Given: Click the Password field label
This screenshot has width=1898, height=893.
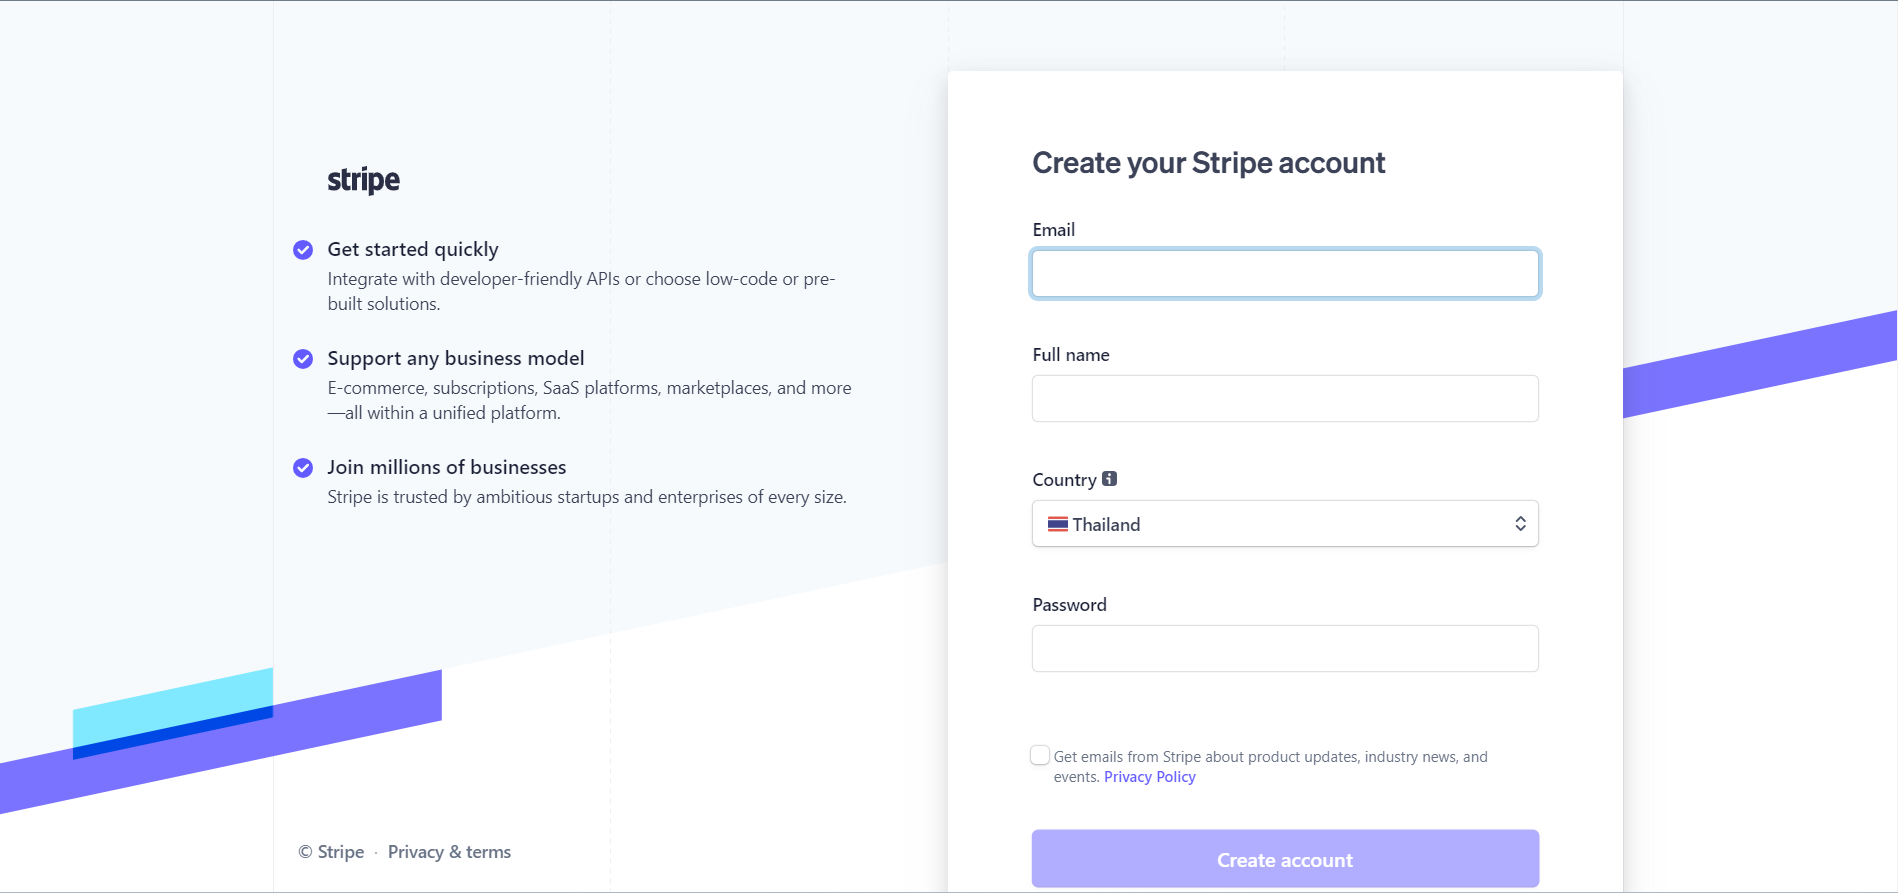Looking at the screenshot, I should point(1069,605).
